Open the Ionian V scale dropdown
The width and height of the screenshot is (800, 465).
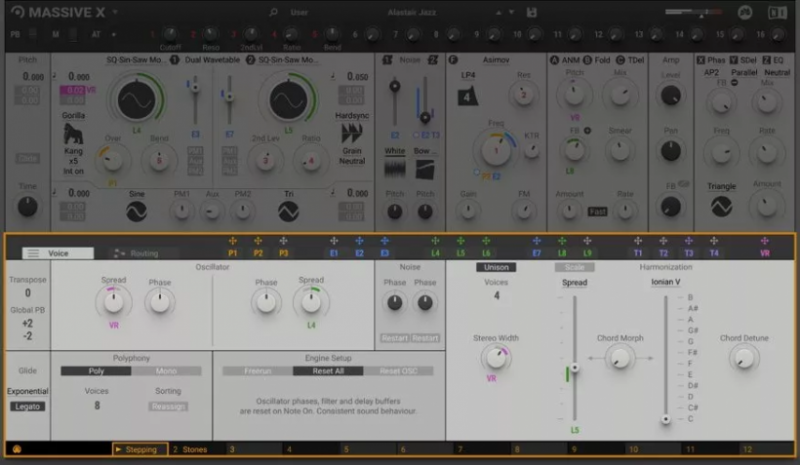665,282
